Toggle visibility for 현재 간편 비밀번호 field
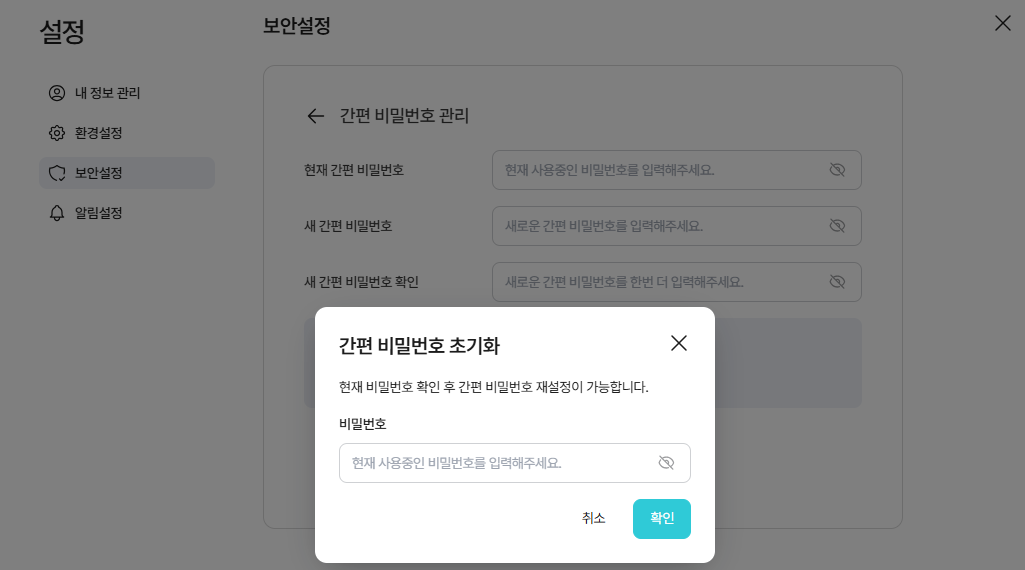 tap(837, 170)
